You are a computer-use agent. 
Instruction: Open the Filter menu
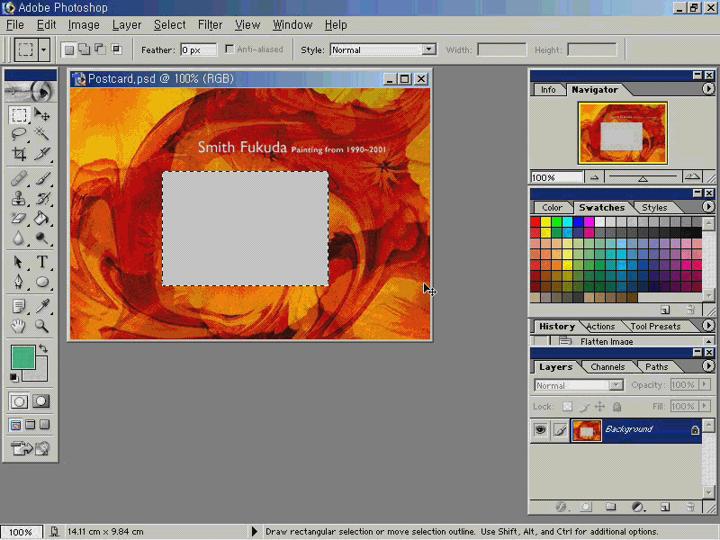click(210, 25)
